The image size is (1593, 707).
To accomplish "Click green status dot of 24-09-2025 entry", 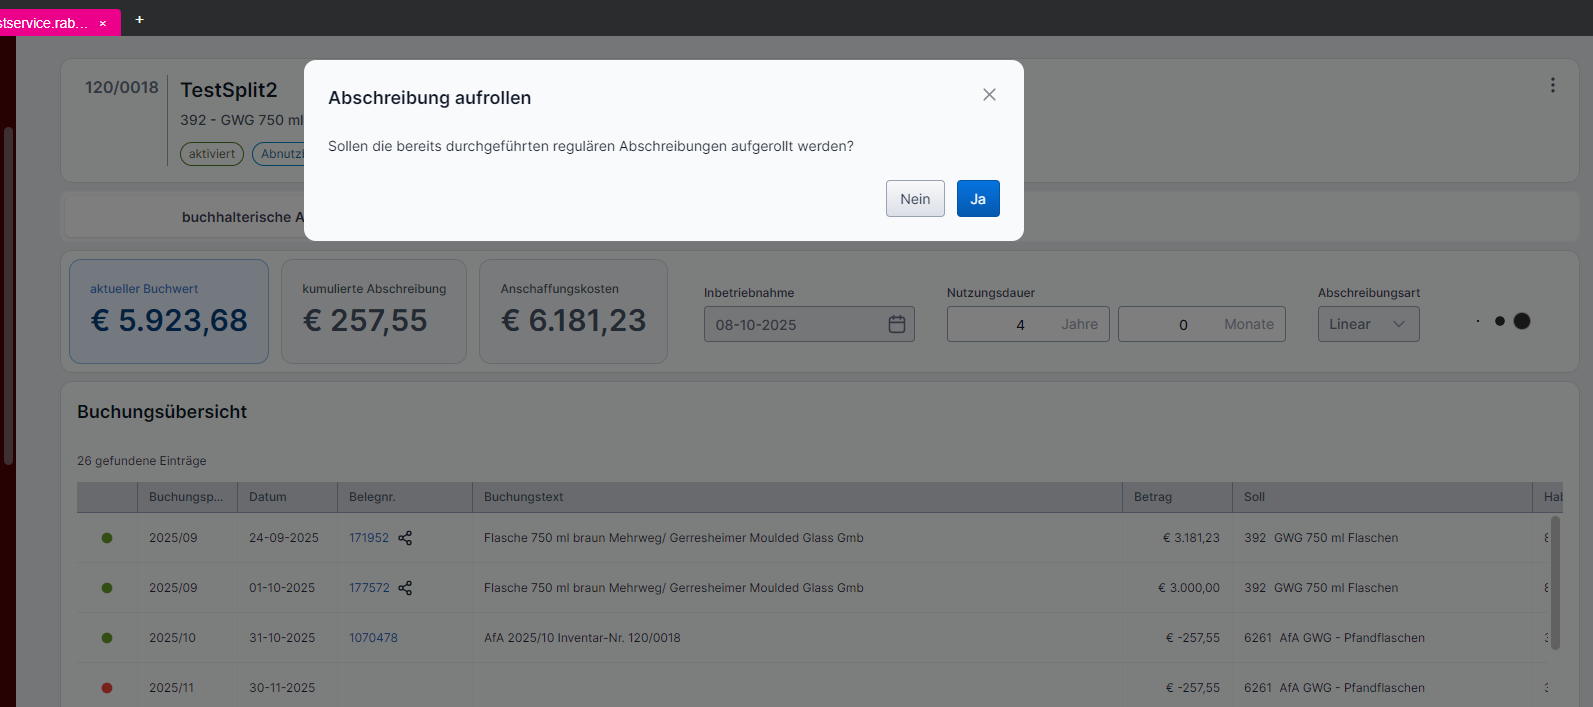I will pyautogui.click(x=107, y=538).
